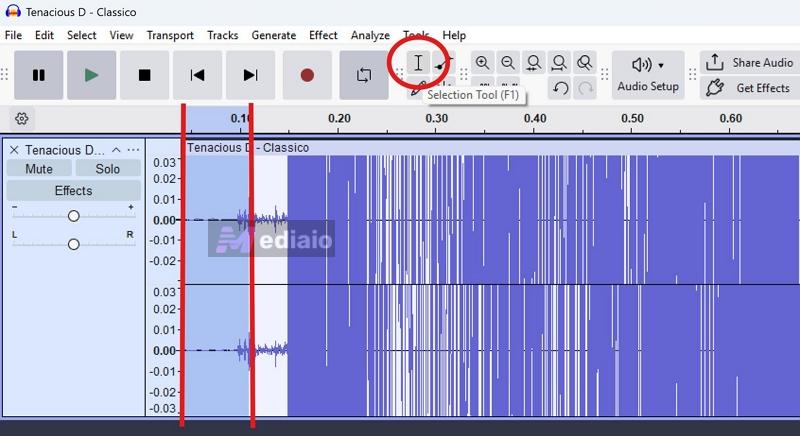Viewport: 800px width, 436px height.
Task: Click the track gain slider handle
Action: pyautogui.click(x=73, y=216)
